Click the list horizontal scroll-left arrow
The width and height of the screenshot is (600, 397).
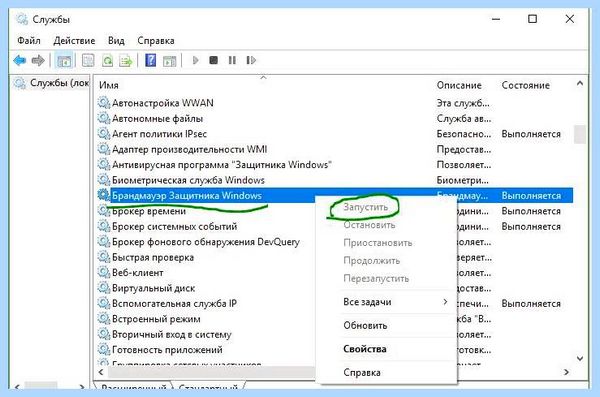tap(101, 372)
